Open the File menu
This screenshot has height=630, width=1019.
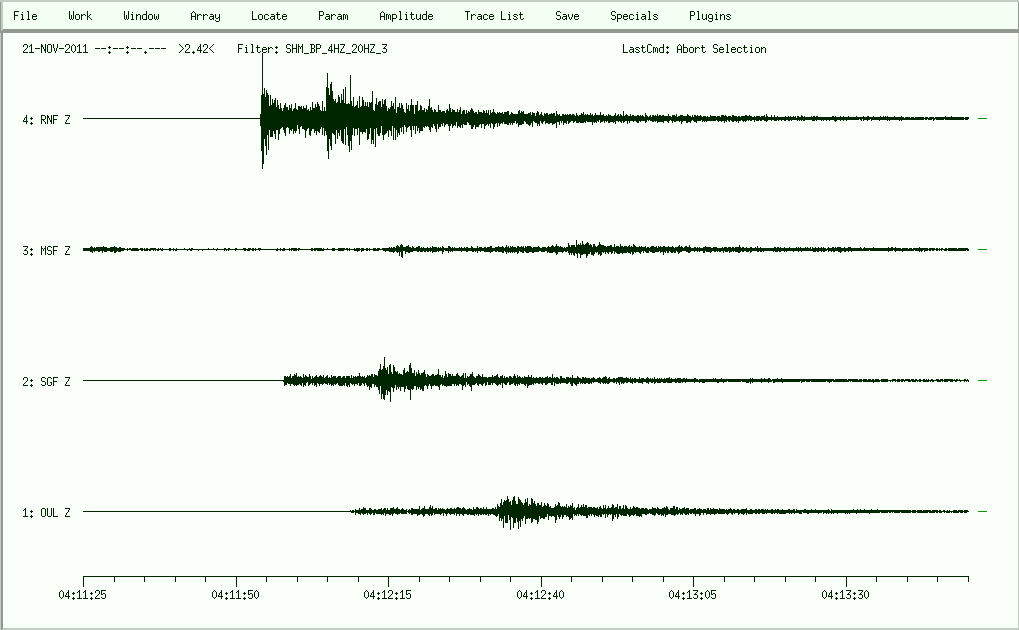[25, 16]
